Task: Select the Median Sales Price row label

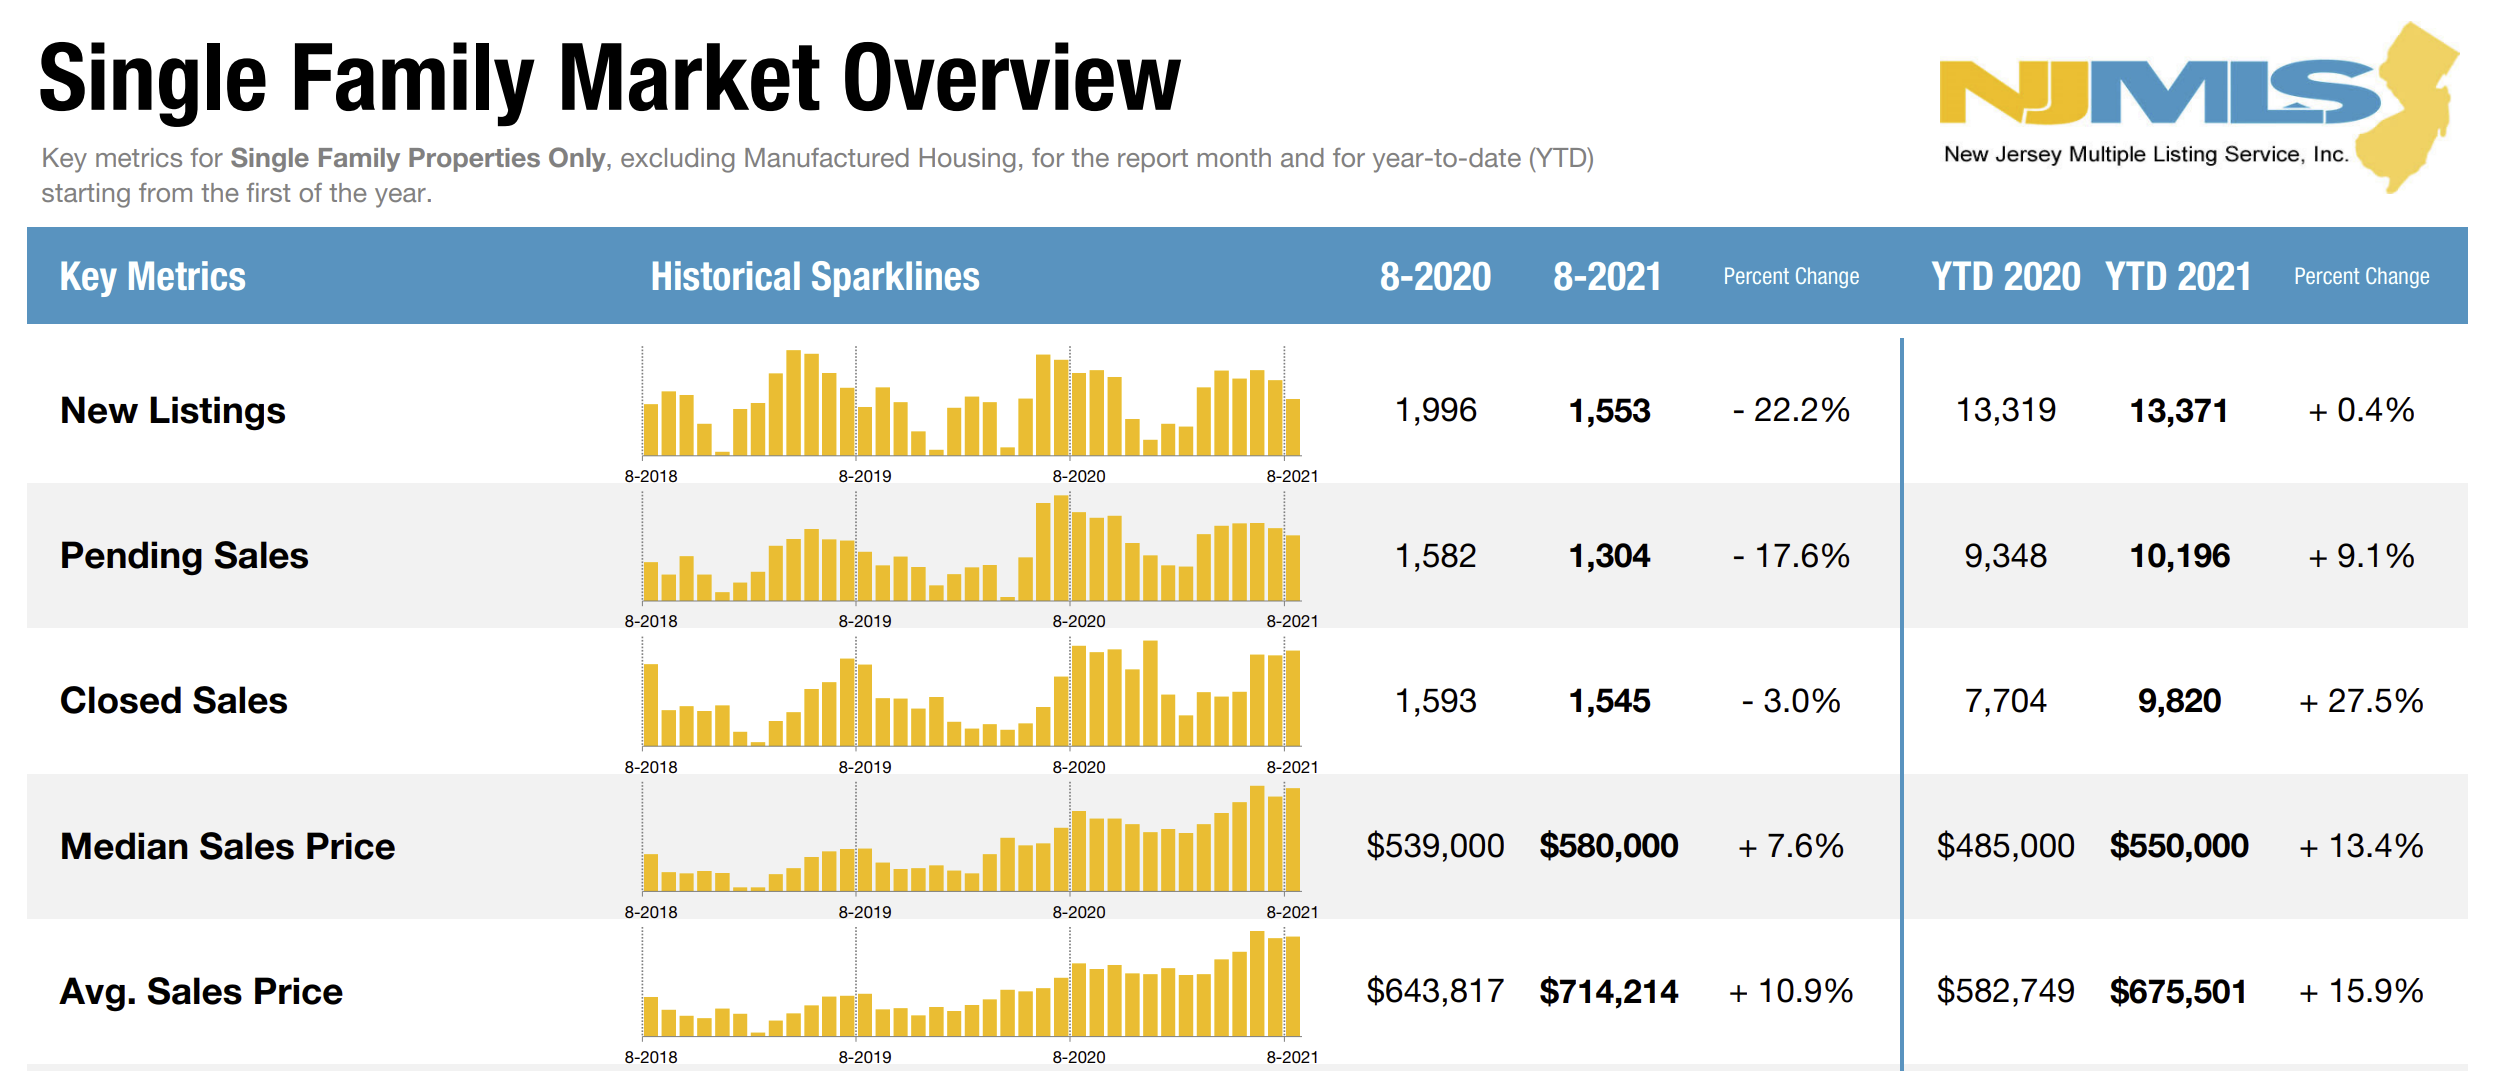Action: tap(228, 846)
